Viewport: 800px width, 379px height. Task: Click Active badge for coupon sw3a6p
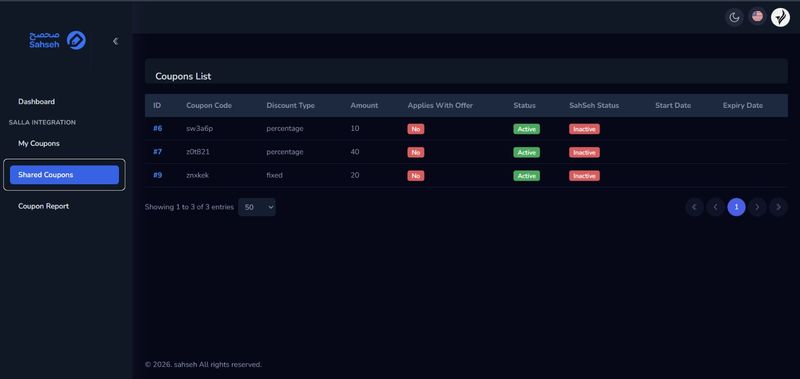527,129
